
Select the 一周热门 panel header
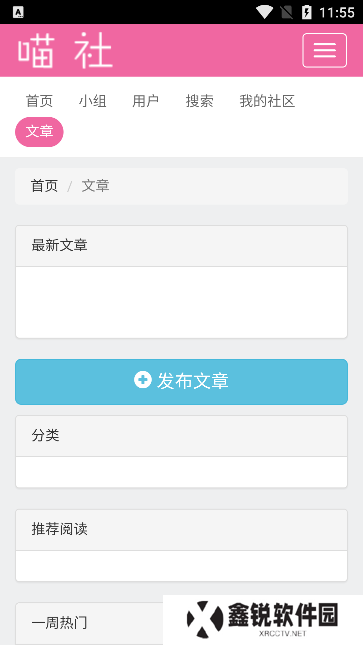pyautogui.click(x=90, y=623)
